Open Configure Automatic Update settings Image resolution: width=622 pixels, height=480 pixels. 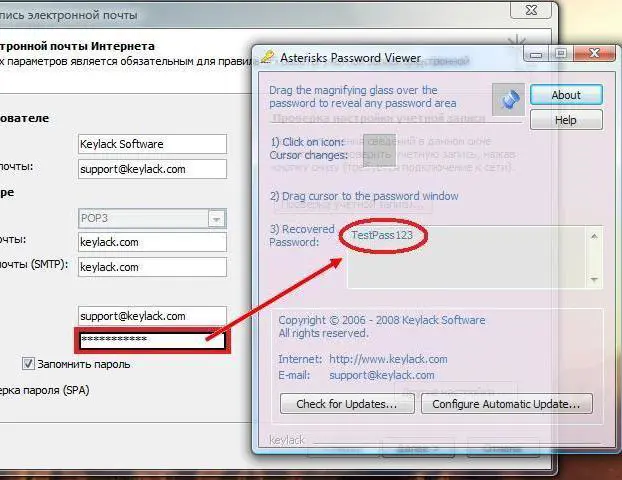tap(507, 404)
